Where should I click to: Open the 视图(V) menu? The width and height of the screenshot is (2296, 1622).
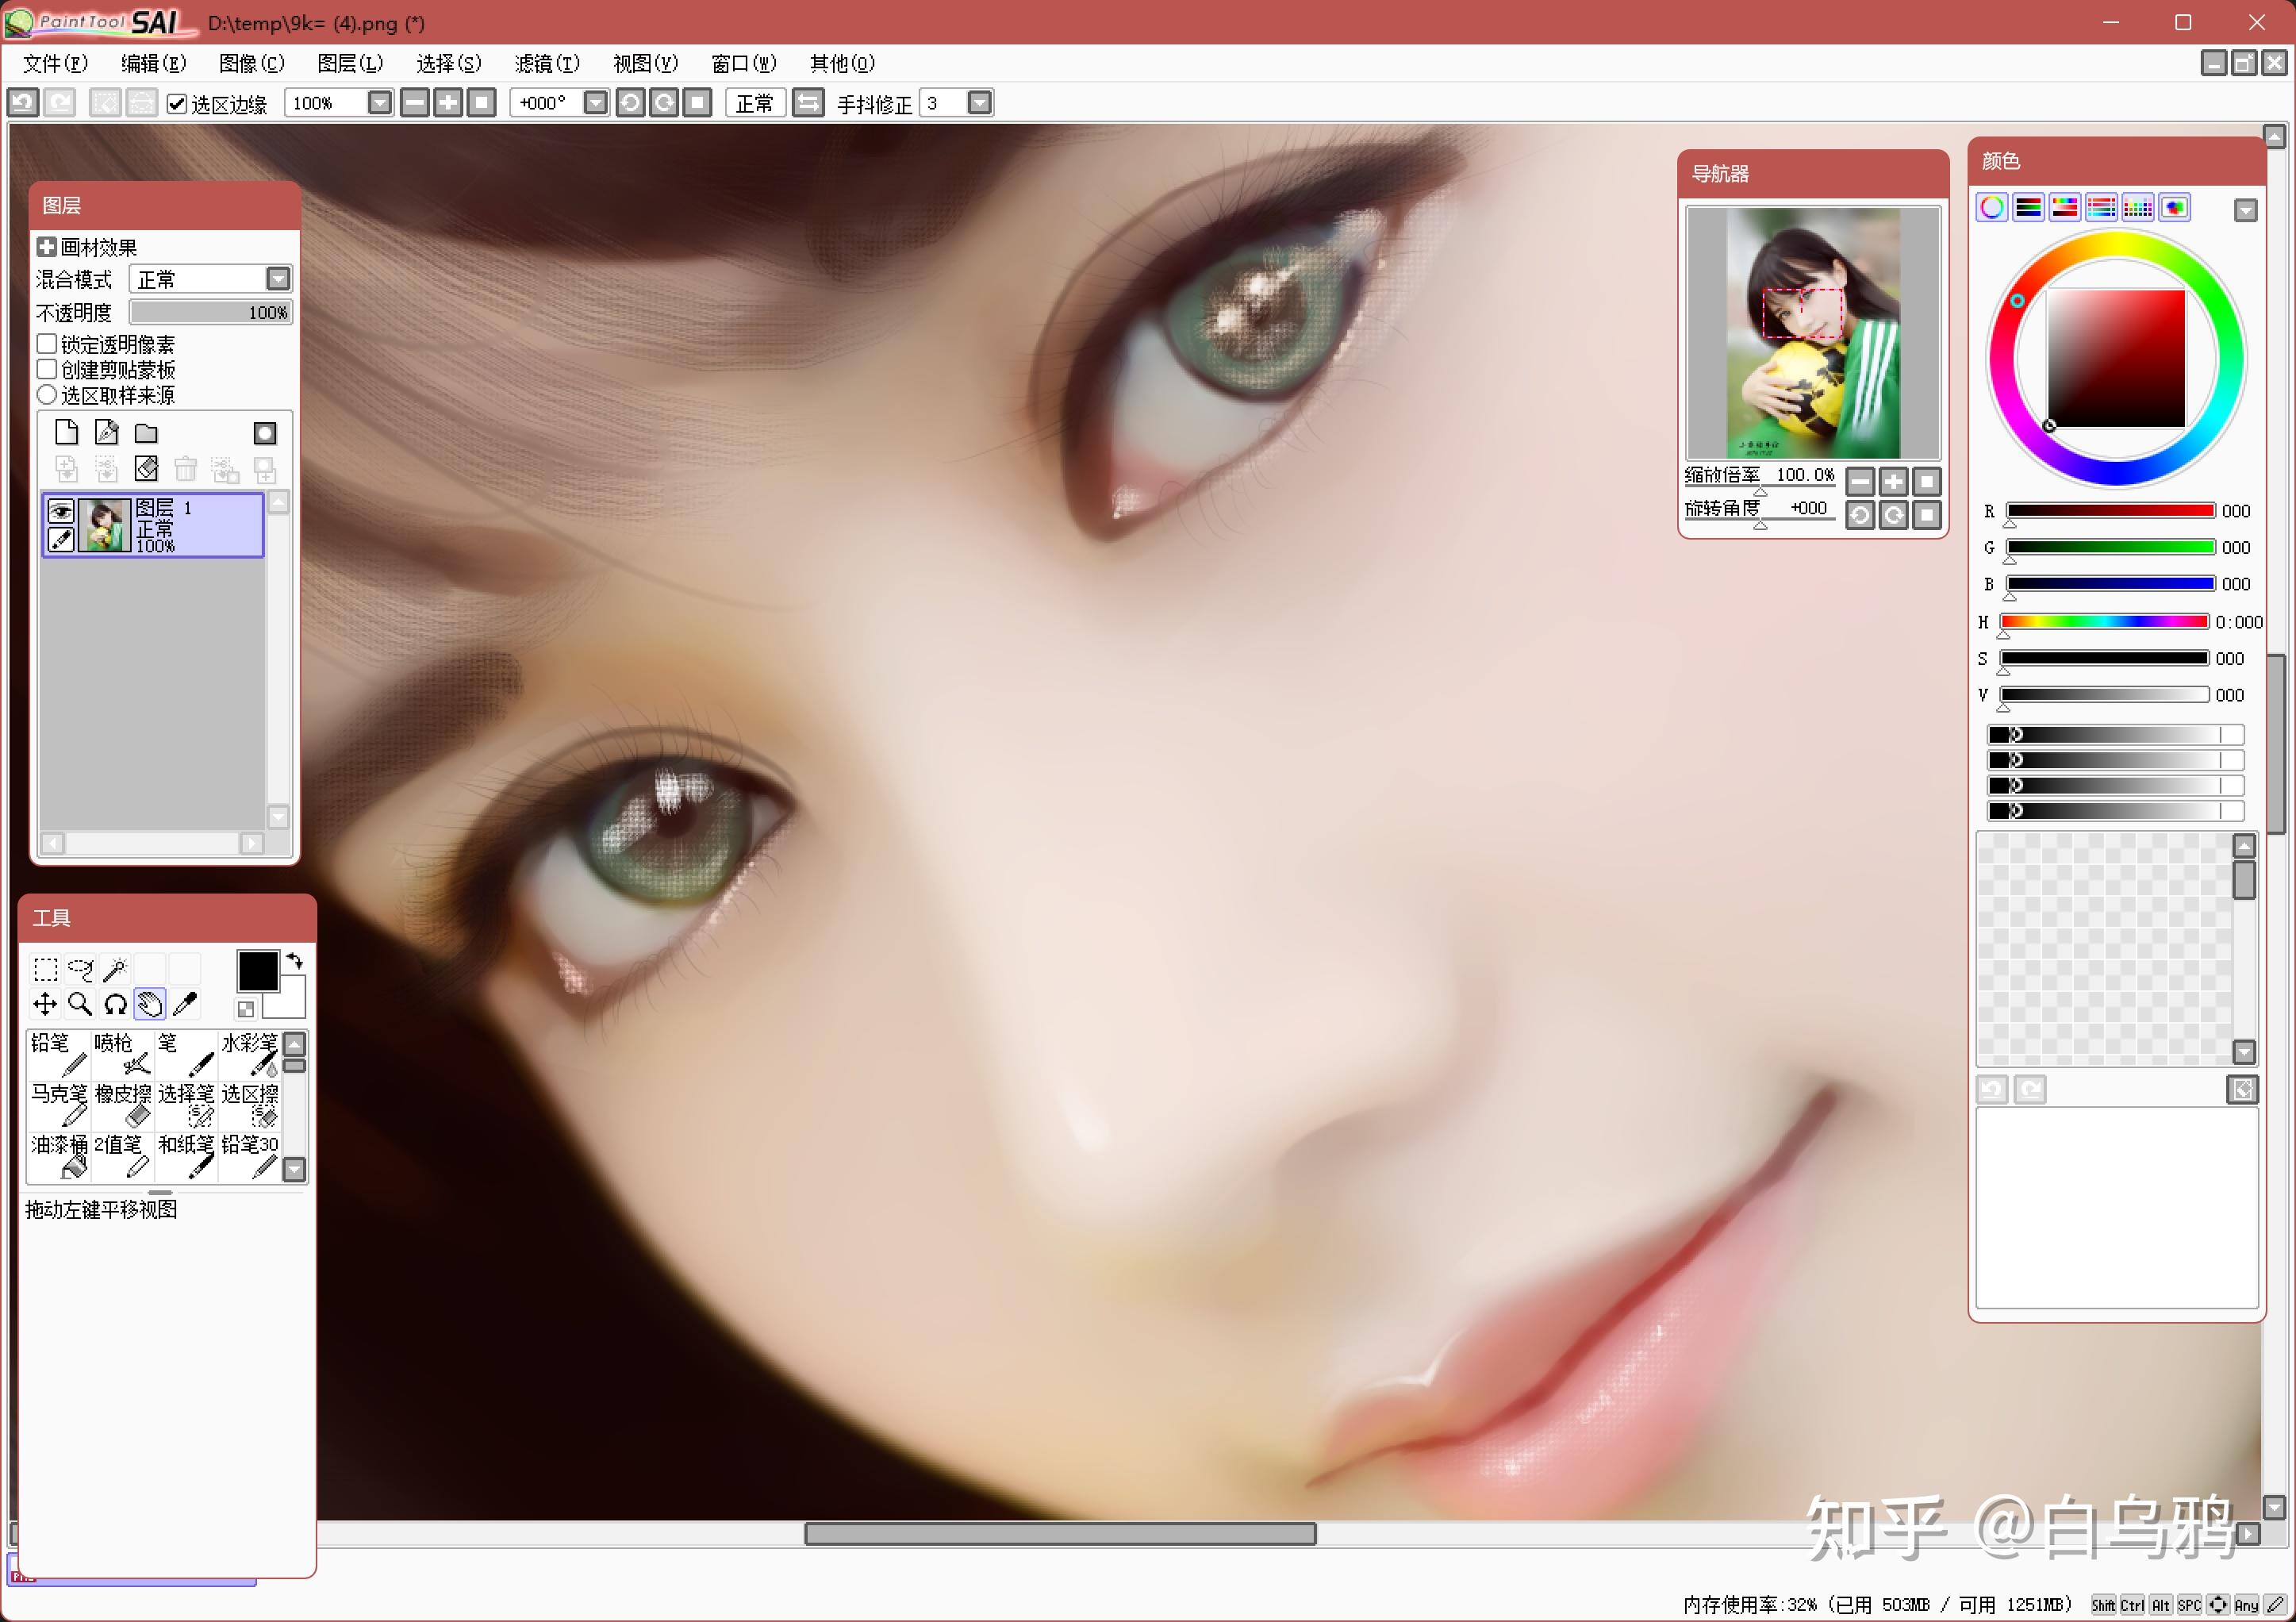[x=645, y=63]
